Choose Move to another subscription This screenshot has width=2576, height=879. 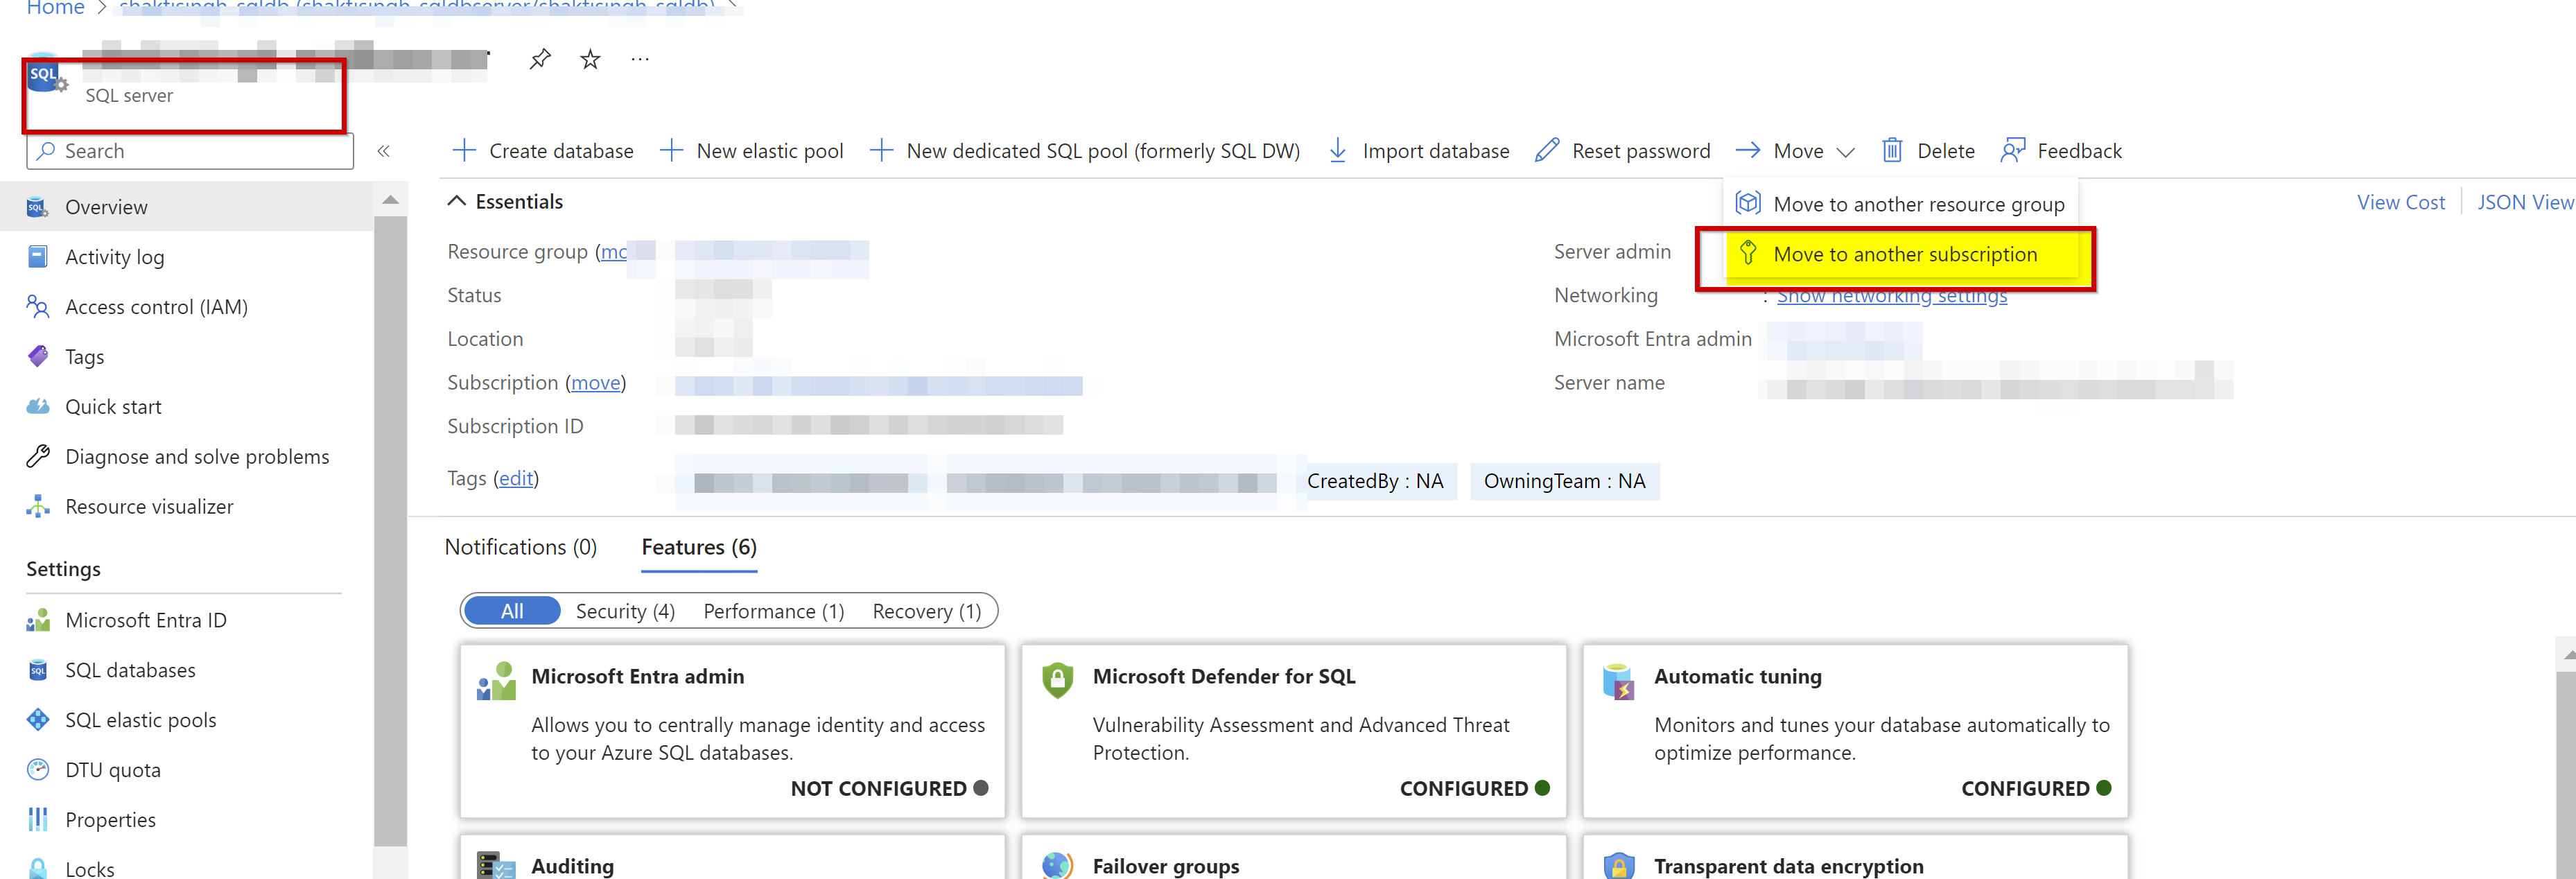point(1903,254)
